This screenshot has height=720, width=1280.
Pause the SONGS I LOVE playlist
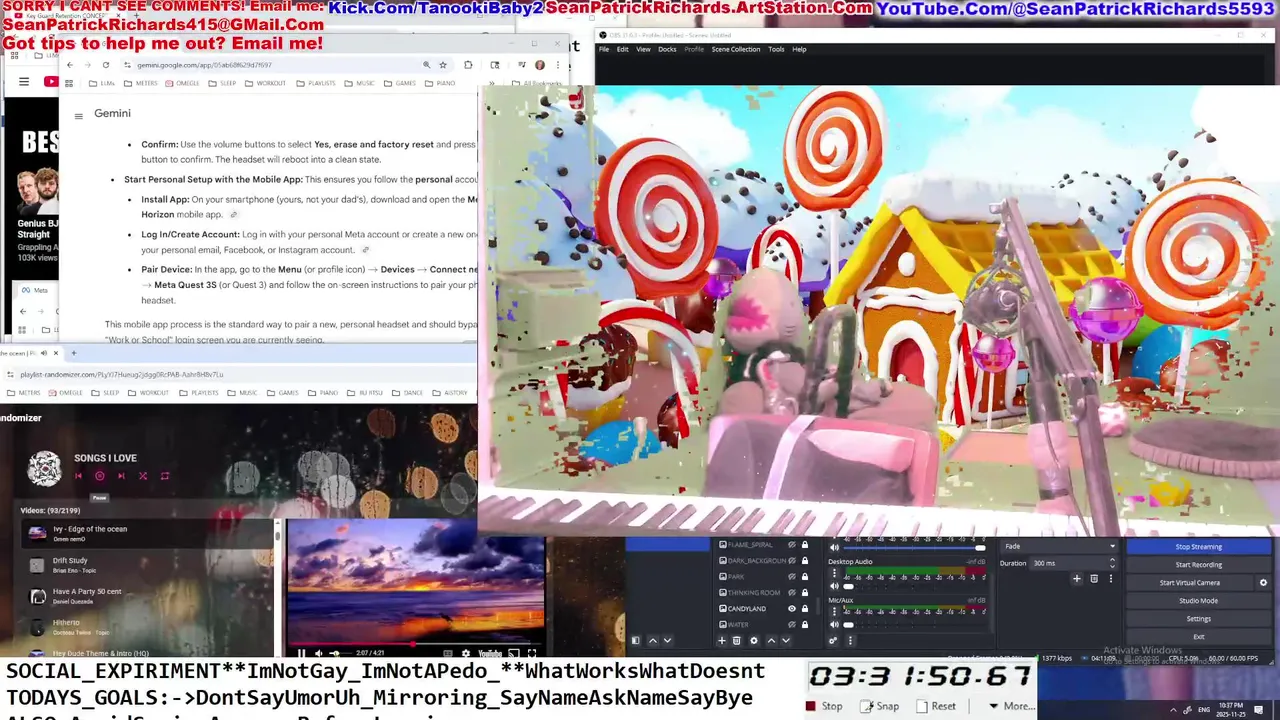[99, 476]
